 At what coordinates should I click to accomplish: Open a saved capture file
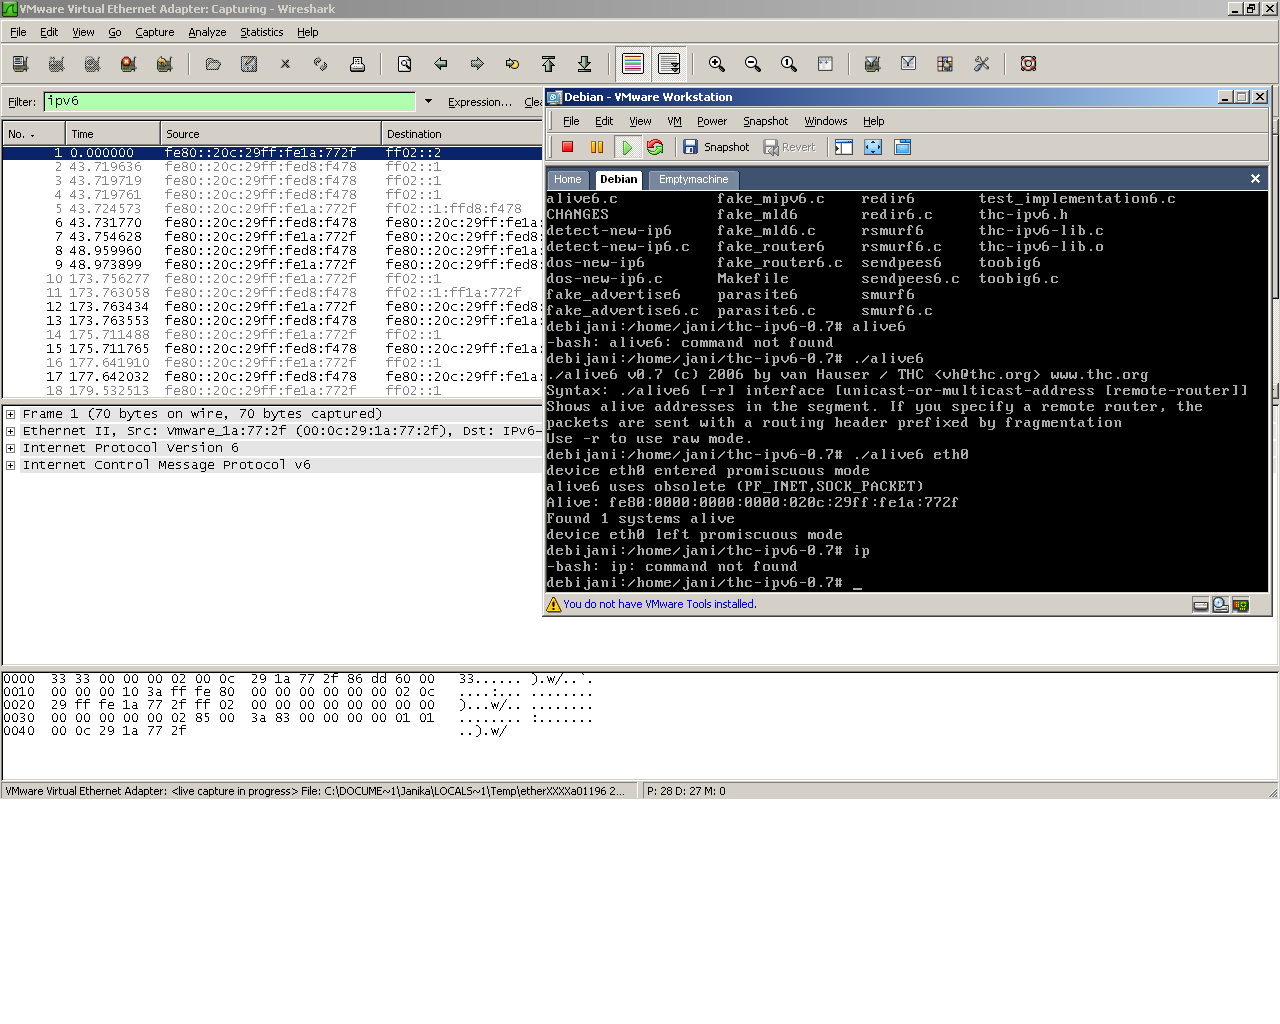point(212,63)
